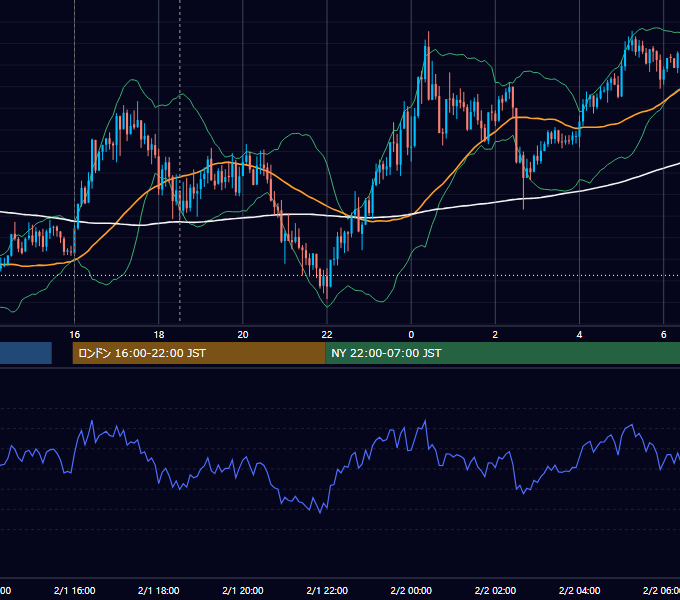Click the '18' hour label on price chart axis

point(159,335)
